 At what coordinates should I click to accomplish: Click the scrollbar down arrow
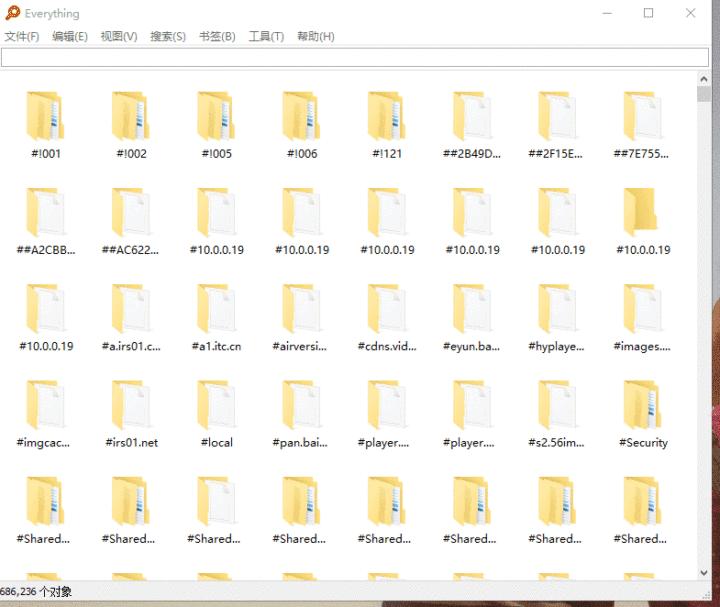tap(703, 573)
